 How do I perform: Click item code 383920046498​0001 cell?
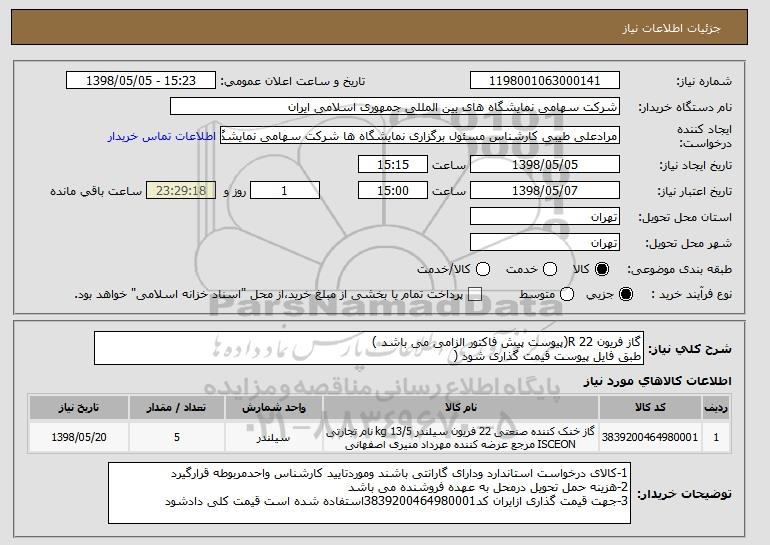[650, 437]
